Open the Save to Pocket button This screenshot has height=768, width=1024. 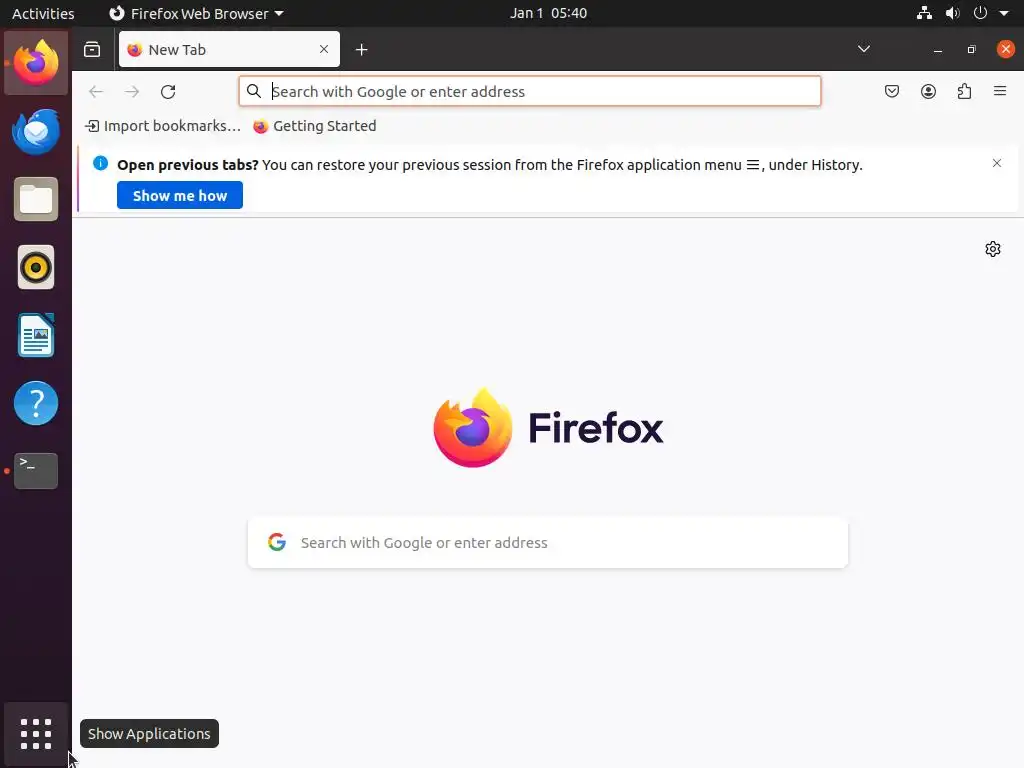coord(891,91)
